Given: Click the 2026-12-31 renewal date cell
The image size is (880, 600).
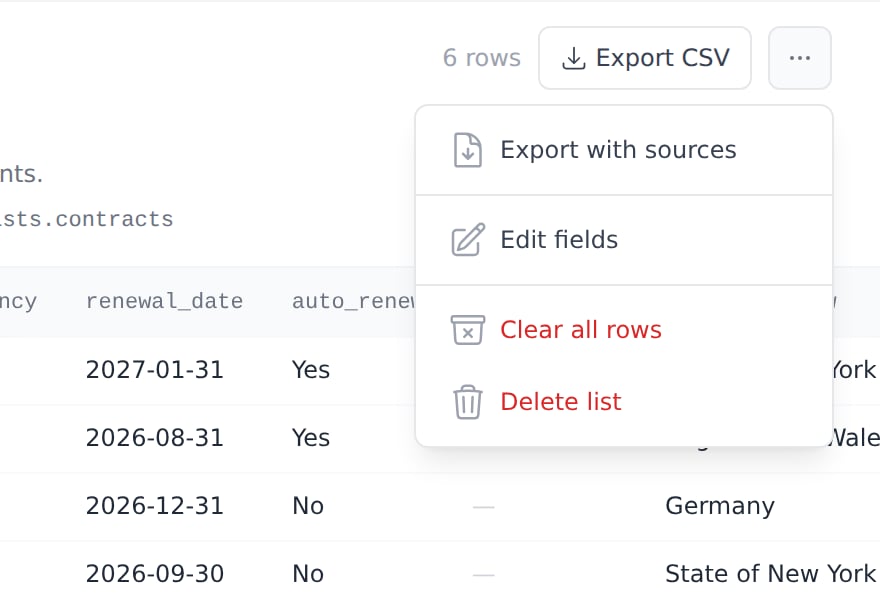Looking at the screenshot, I should pyautogui.click(x=154, y=506).
